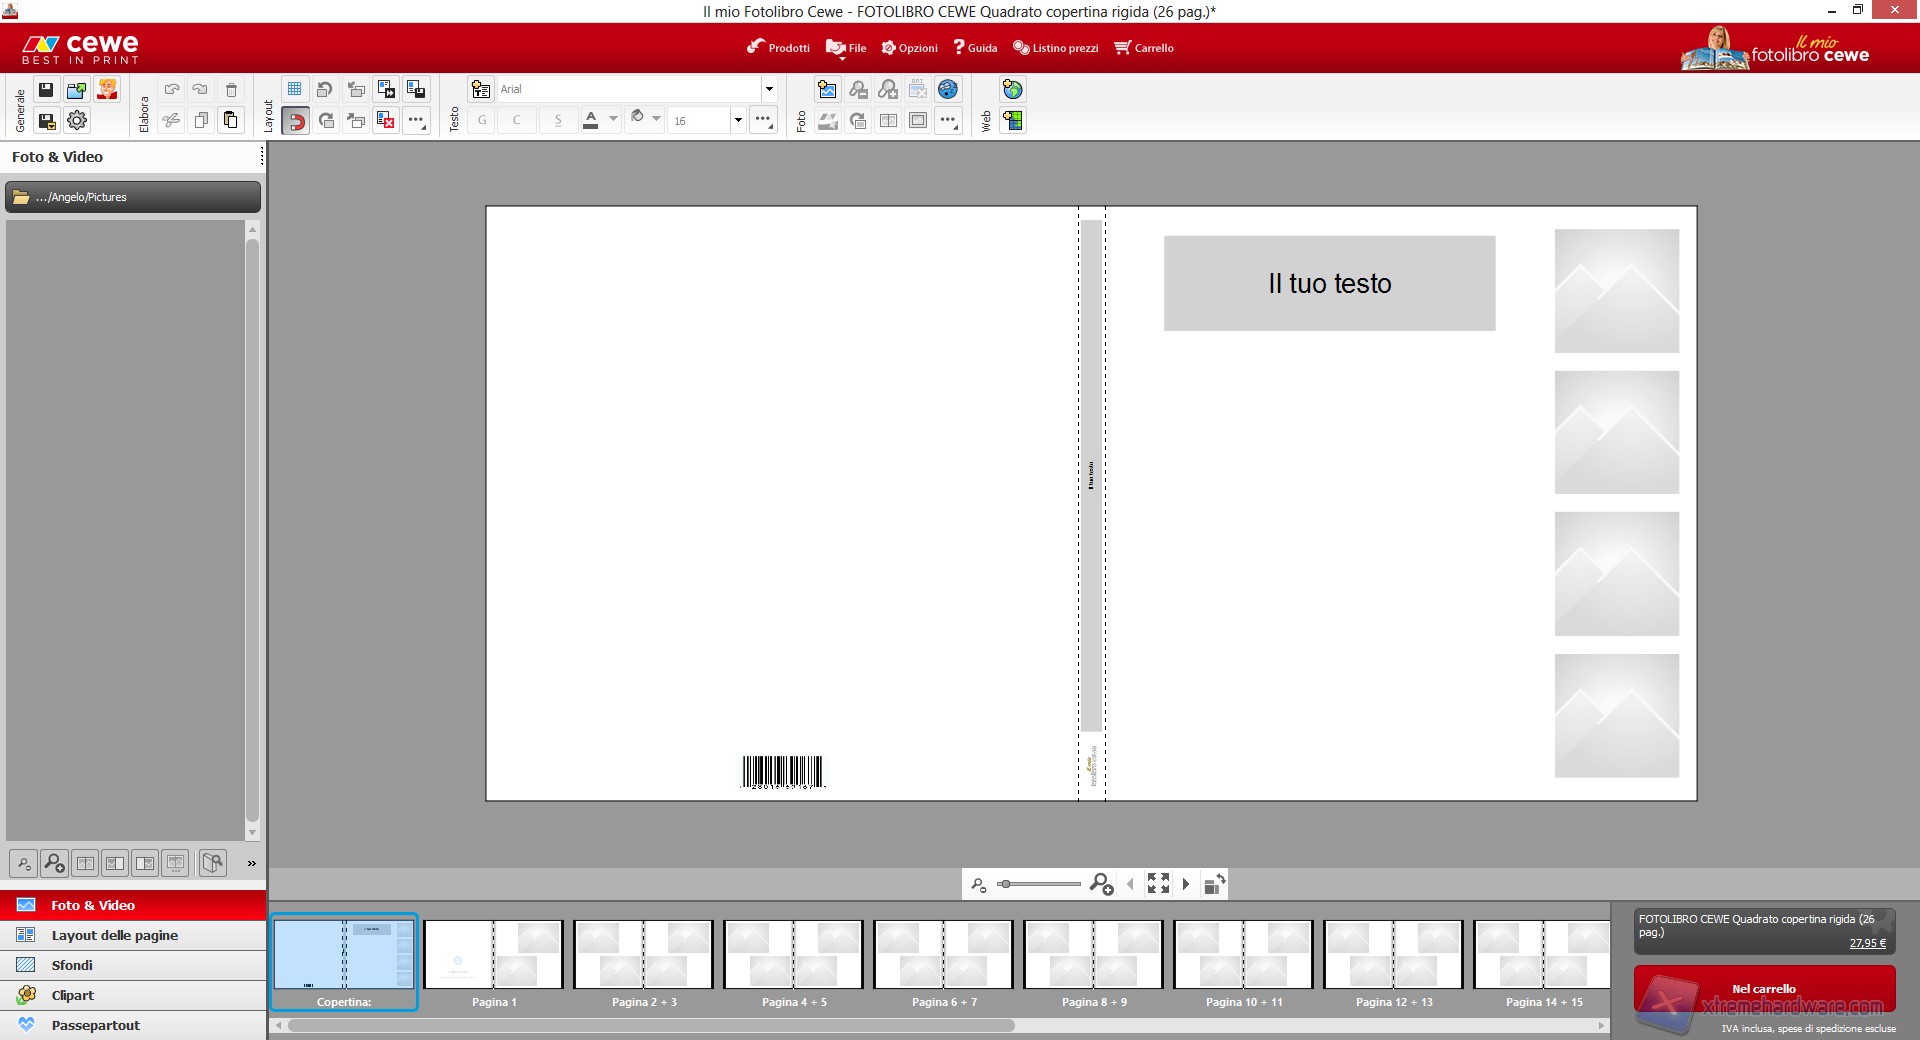Select the Pagina 4 + 5 thumbnail
Screen dimensions: 1920x1040
coord(793,955)
